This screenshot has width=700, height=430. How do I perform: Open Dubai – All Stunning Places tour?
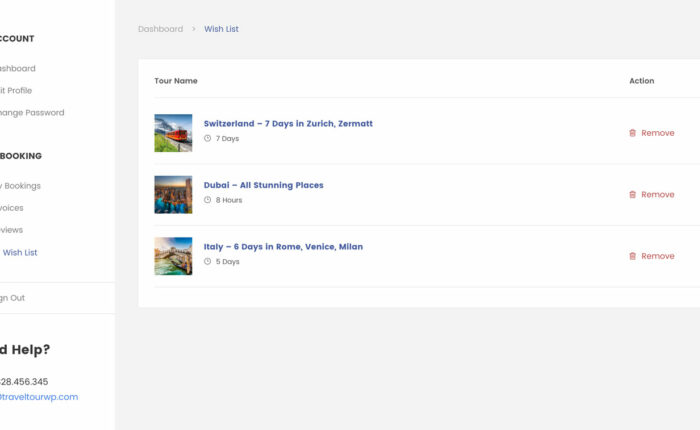coord(263,185)
